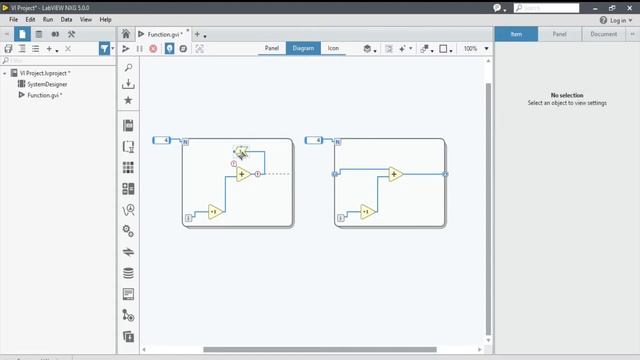
Task: Select the Increment node in right loop
Action: tap(367, 212)
